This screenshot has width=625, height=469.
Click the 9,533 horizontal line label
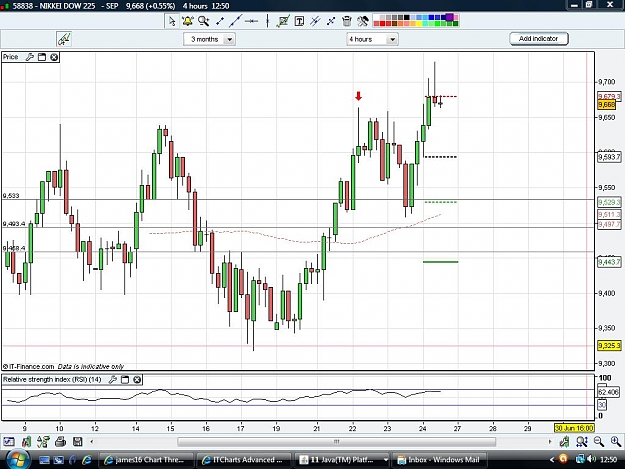pos(11,196)
